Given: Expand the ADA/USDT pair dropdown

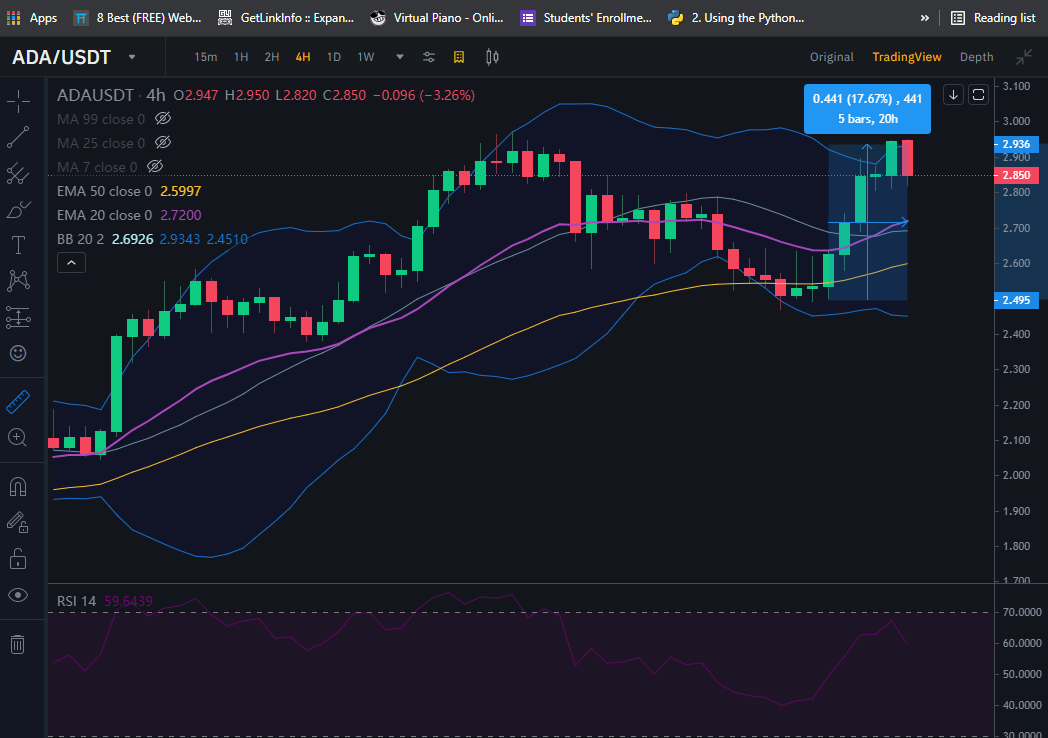Looking at the screenshot, I should [132, 57].
